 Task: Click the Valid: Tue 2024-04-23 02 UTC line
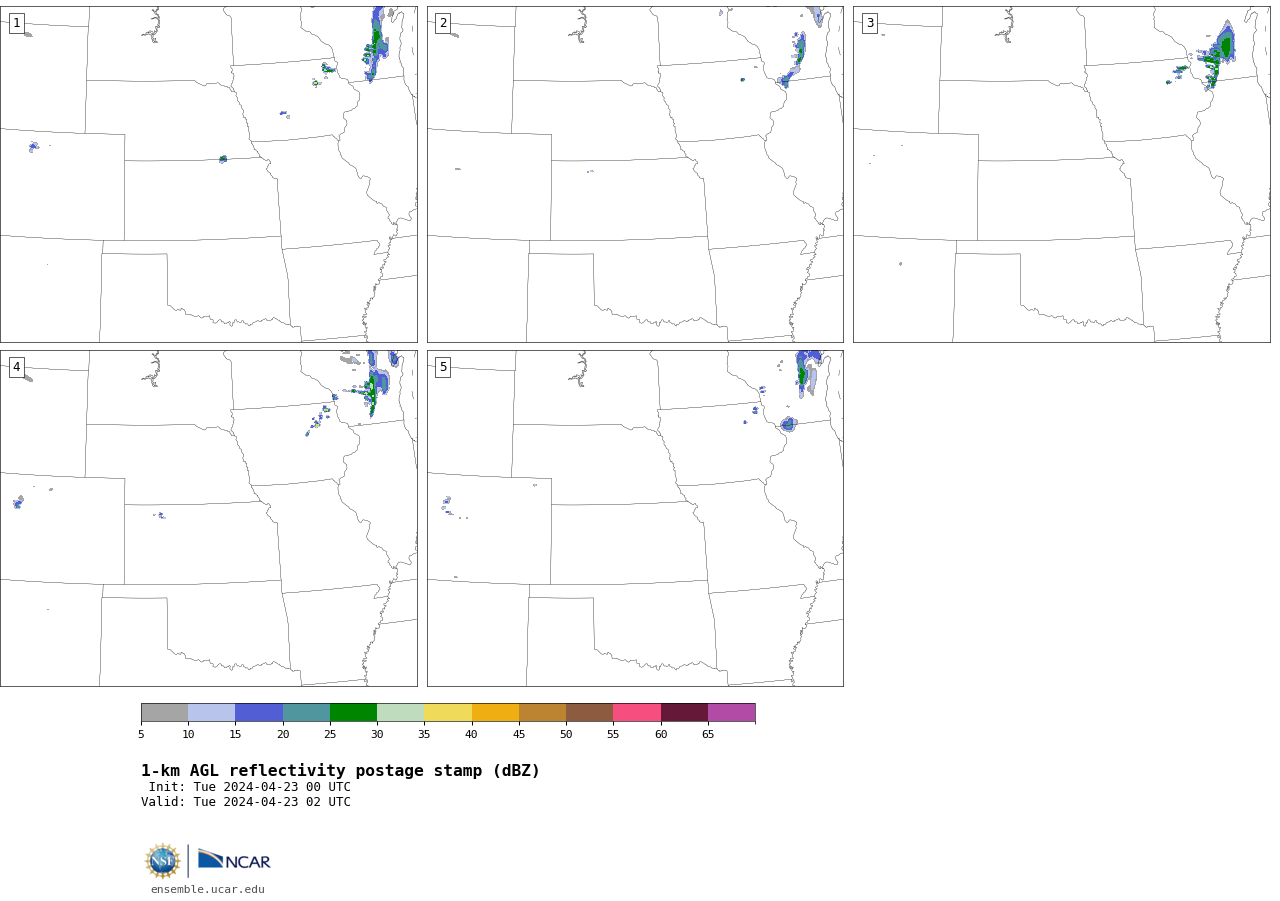tap(246, 802)
